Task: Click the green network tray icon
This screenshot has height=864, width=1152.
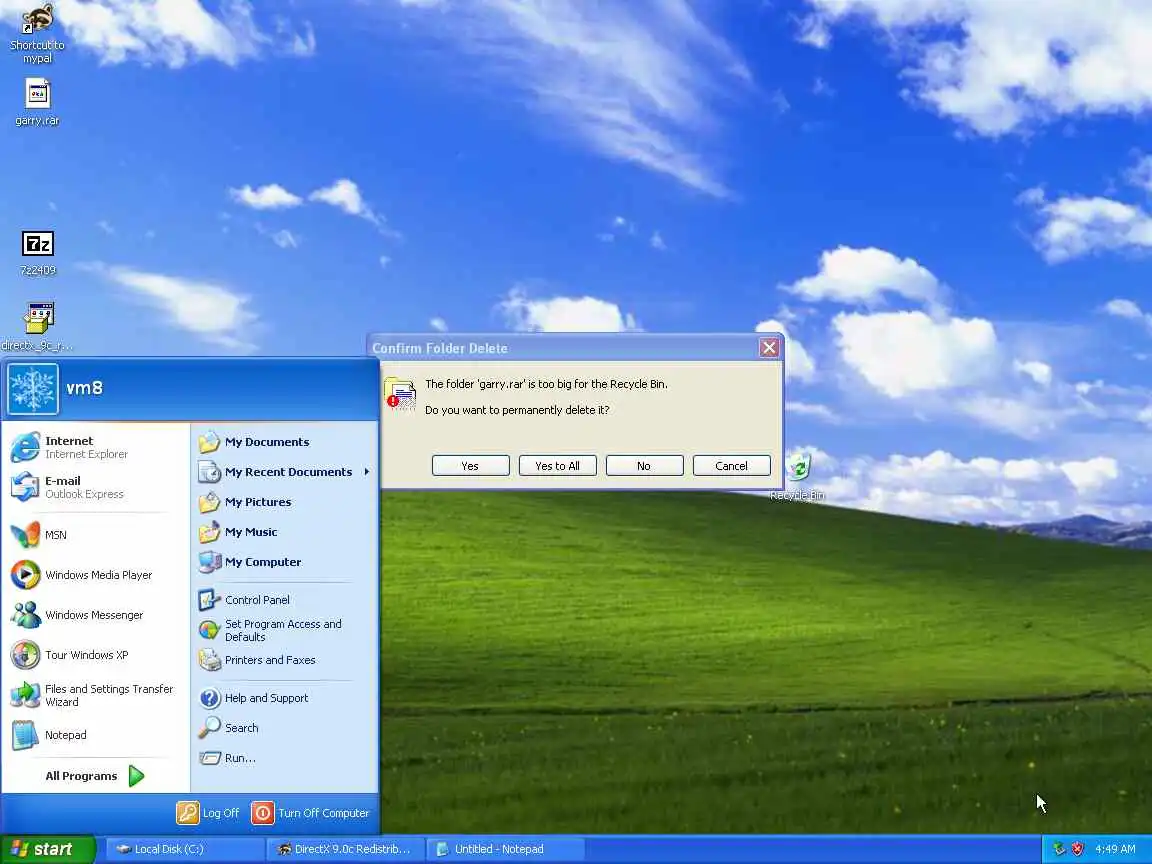Action: (1059, 849)
